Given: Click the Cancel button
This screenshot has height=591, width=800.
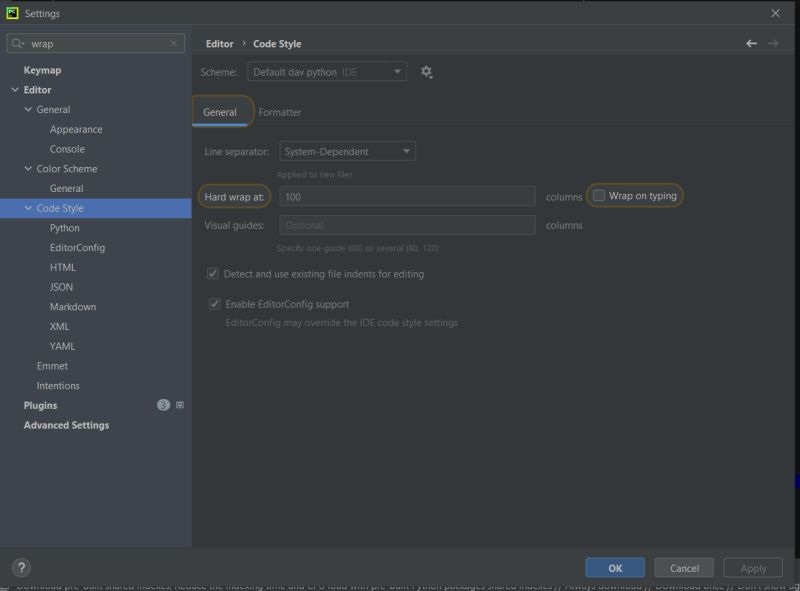Looking at the screenshot, I should tap(684, 567).
